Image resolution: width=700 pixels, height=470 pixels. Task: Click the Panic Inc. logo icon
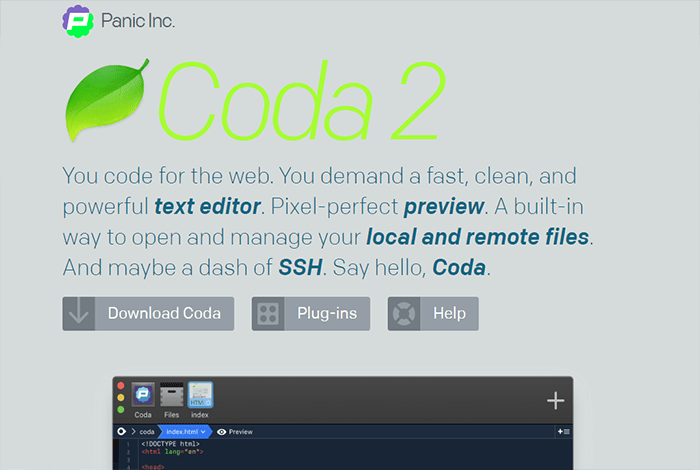tap(78, 20)
